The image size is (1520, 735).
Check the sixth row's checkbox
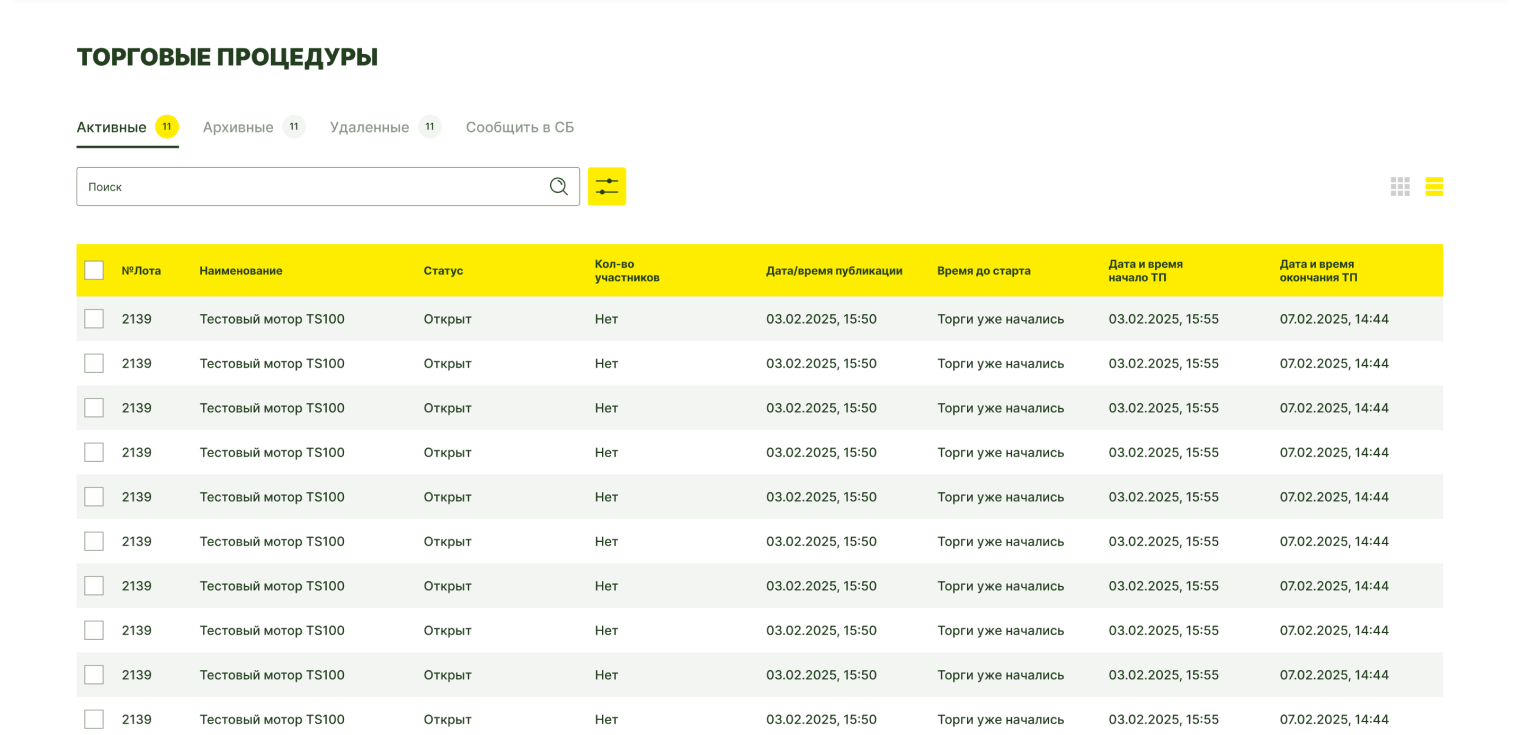(94, 541)
